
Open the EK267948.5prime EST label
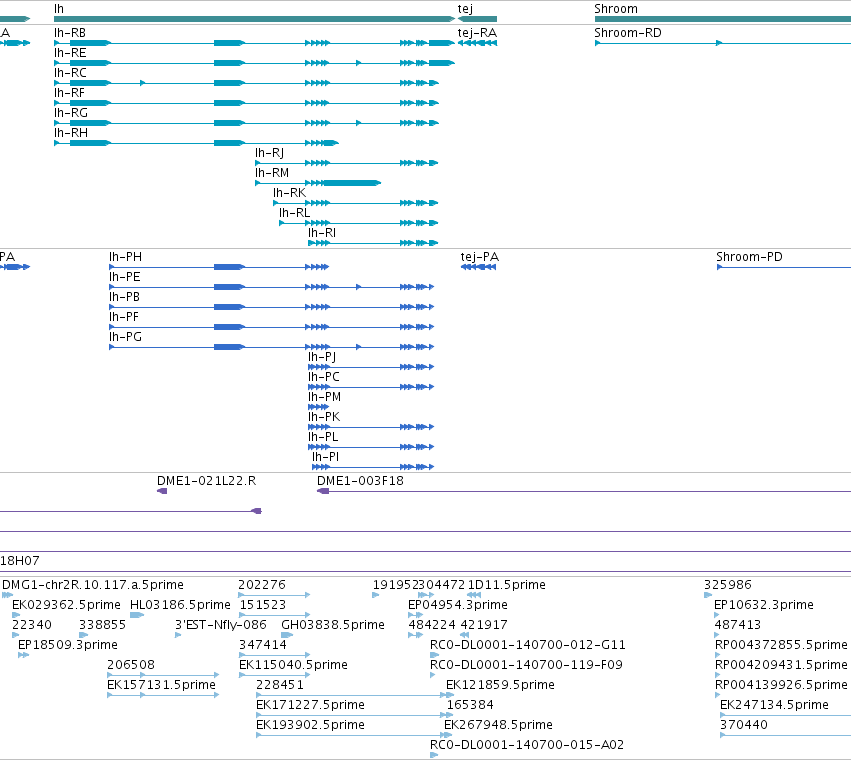point(498,725)
